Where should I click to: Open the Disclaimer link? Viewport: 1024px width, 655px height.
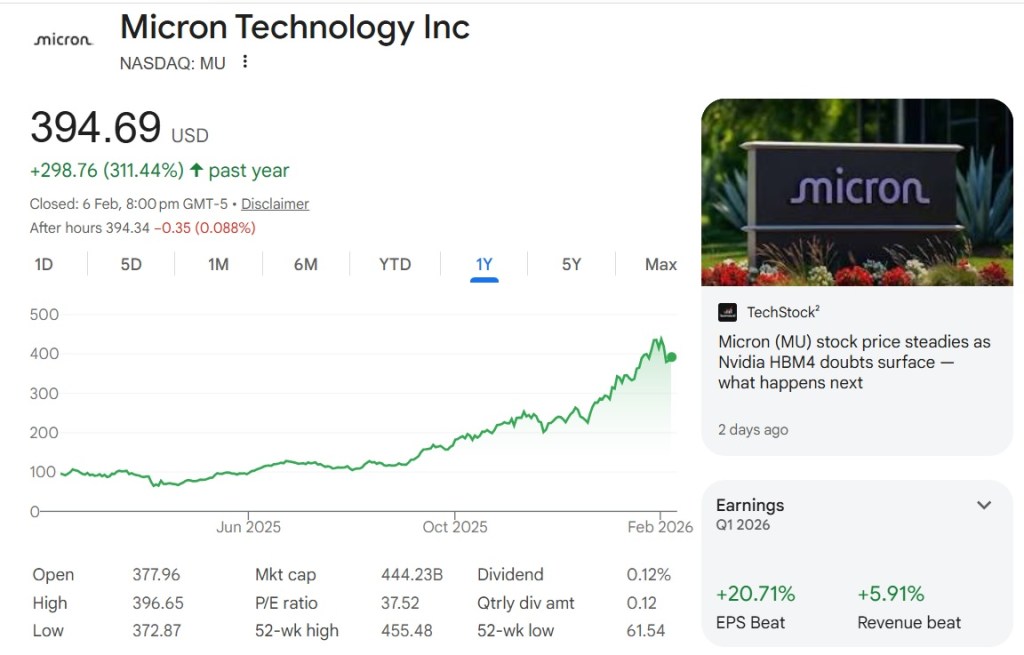275,204
